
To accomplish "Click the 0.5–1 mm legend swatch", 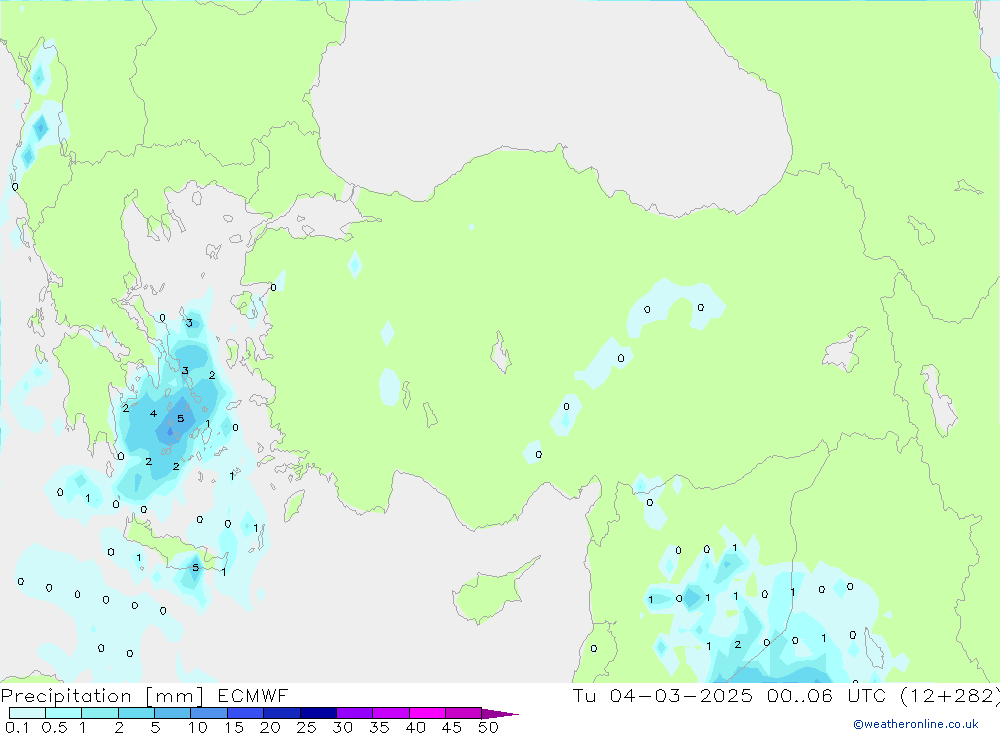I will (x=64, y=713).
